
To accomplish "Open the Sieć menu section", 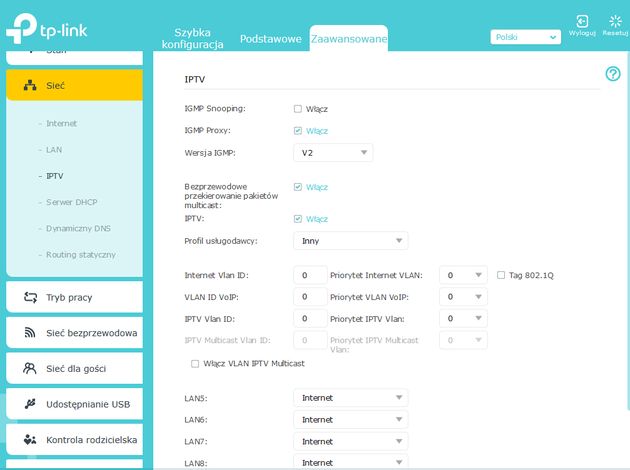I will coord(74,85).
